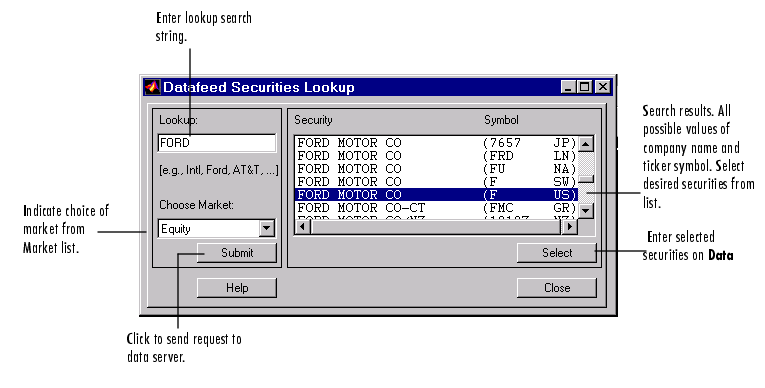Click the horizontal scrollbar left arrow
This screenshot has height=388, width=765.
pyautogui.click(x=303, y=227)
